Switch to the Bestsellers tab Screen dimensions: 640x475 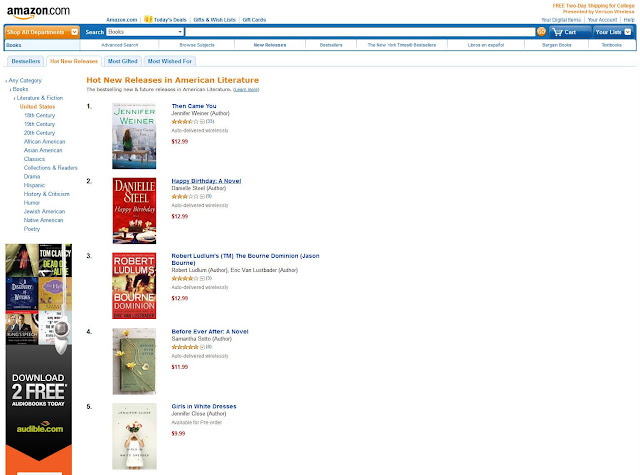pos(26,61)
